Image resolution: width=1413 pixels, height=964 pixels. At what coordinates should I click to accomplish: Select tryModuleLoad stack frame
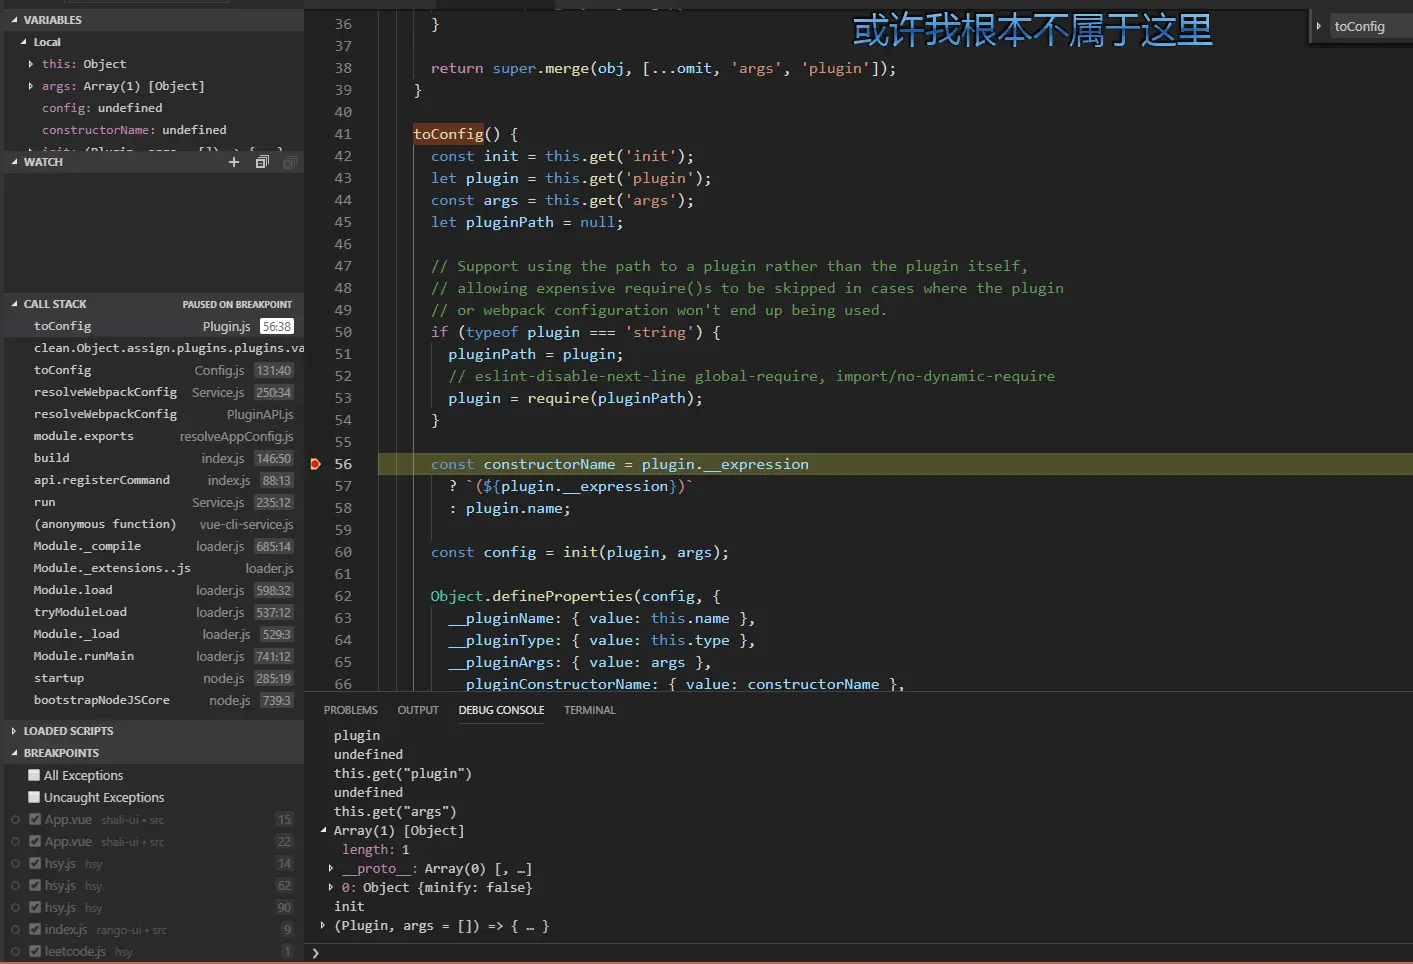(x=154, y=612)
